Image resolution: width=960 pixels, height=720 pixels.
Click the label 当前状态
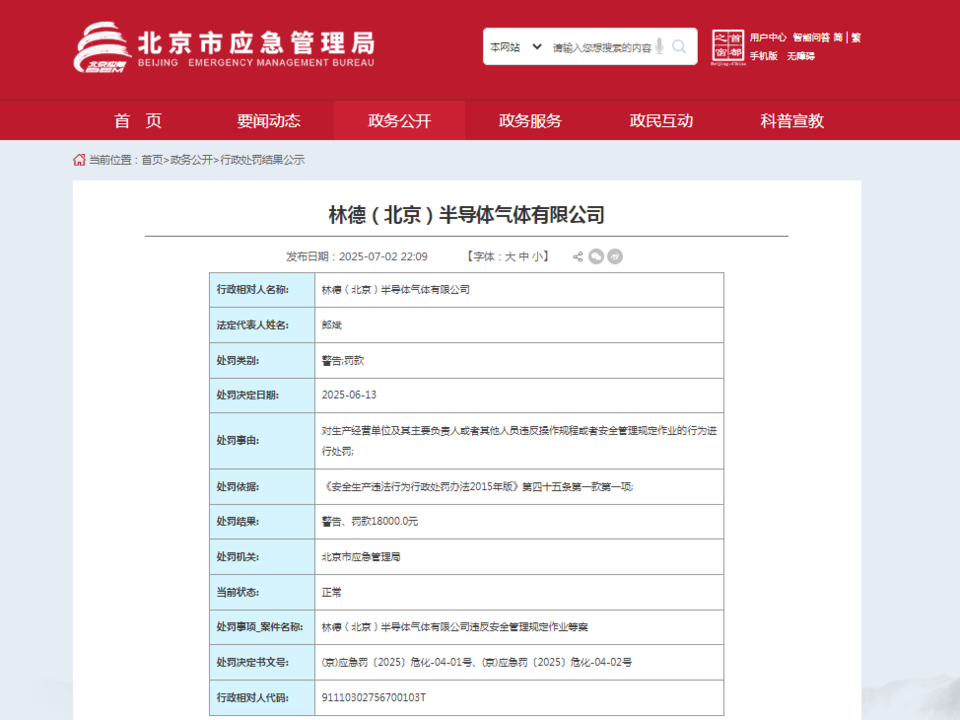(x=238, y=592)
